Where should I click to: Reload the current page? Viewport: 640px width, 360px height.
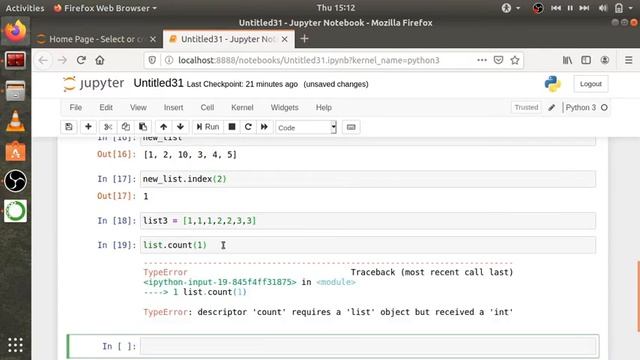81,60
